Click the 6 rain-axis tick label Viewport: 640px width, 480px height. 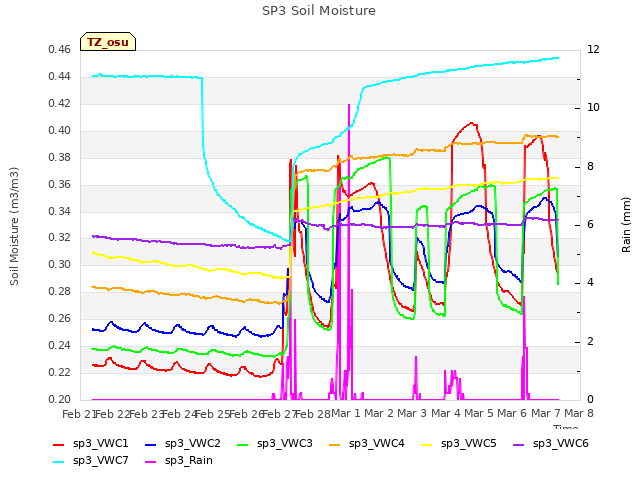[591, 224]
